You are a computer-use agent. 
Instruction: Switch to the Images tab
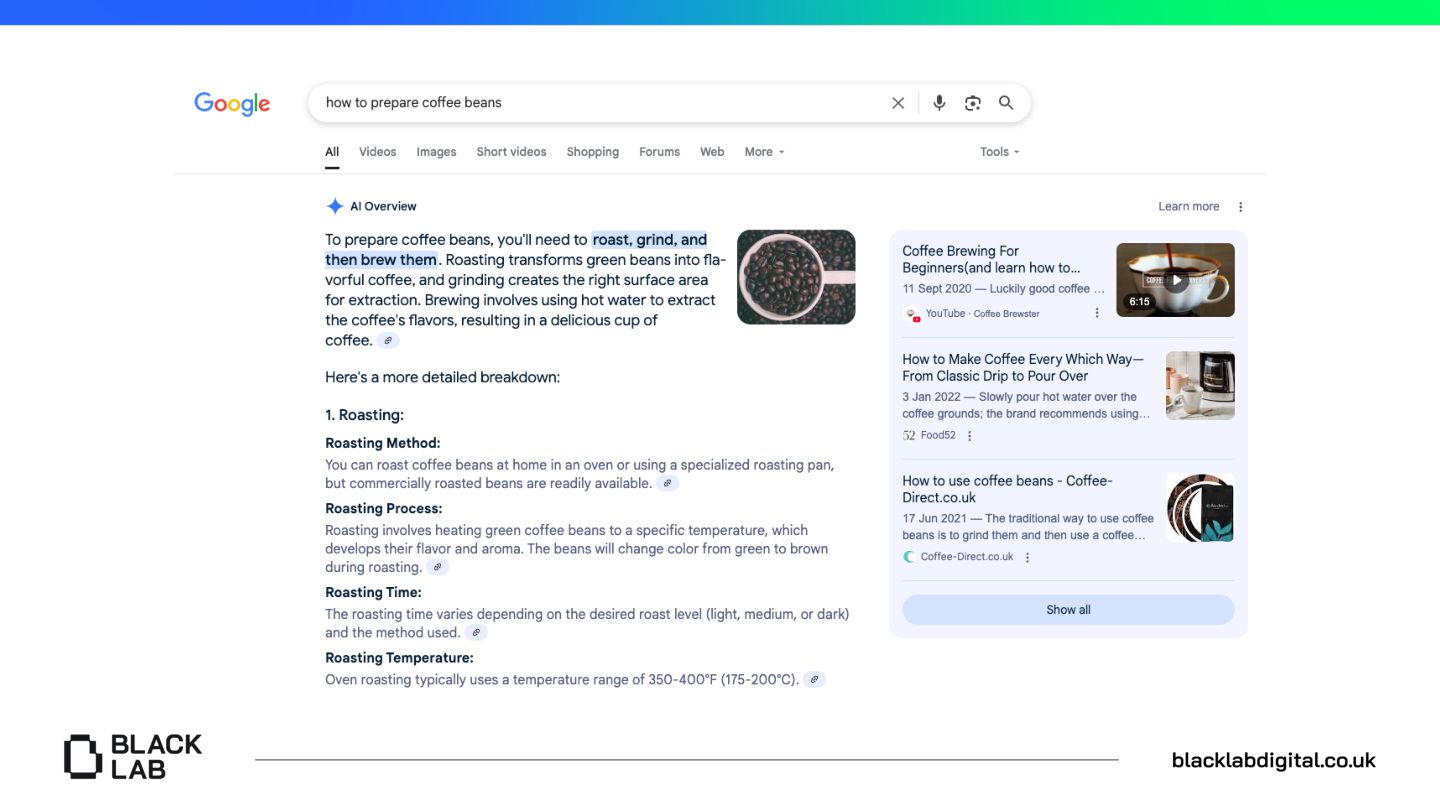pyautogui.click(x=436, y=152)
